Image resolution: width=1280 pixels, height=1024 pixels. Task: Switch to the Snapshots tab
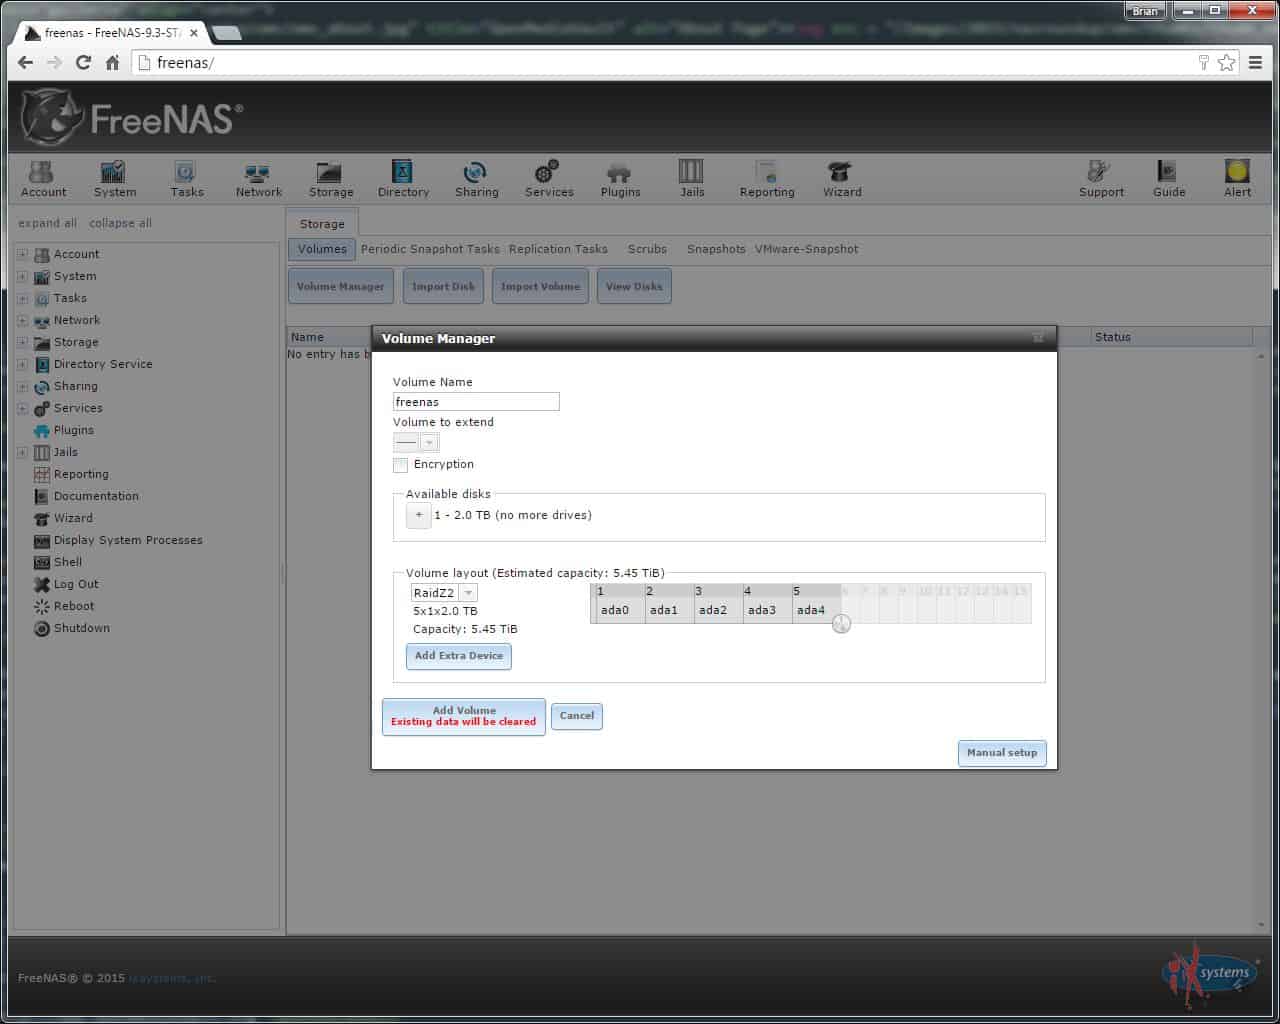click(716, 249)
